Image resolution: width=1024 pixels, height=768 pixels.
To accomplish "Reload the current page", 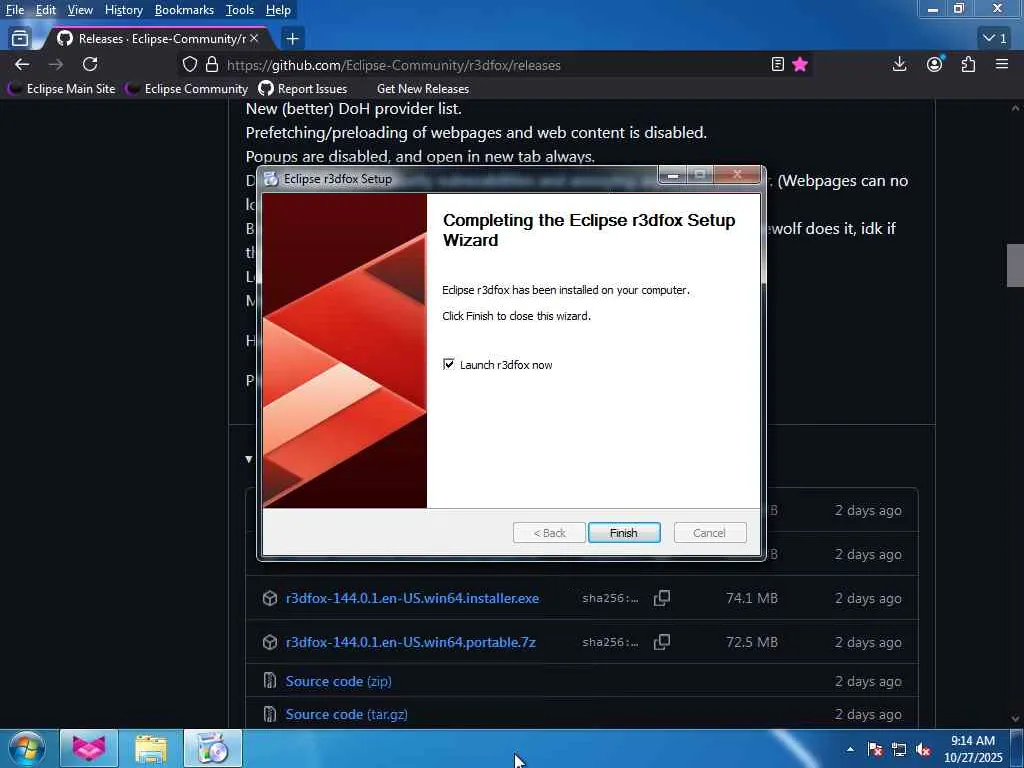I will click(x=90, y=64).
